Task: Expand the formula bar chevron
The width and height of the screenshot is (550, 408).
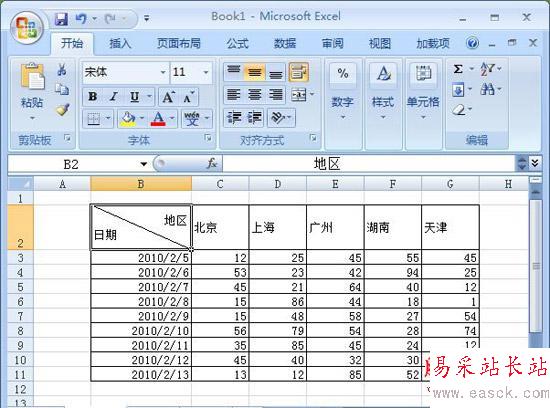Action: (535, 163)
